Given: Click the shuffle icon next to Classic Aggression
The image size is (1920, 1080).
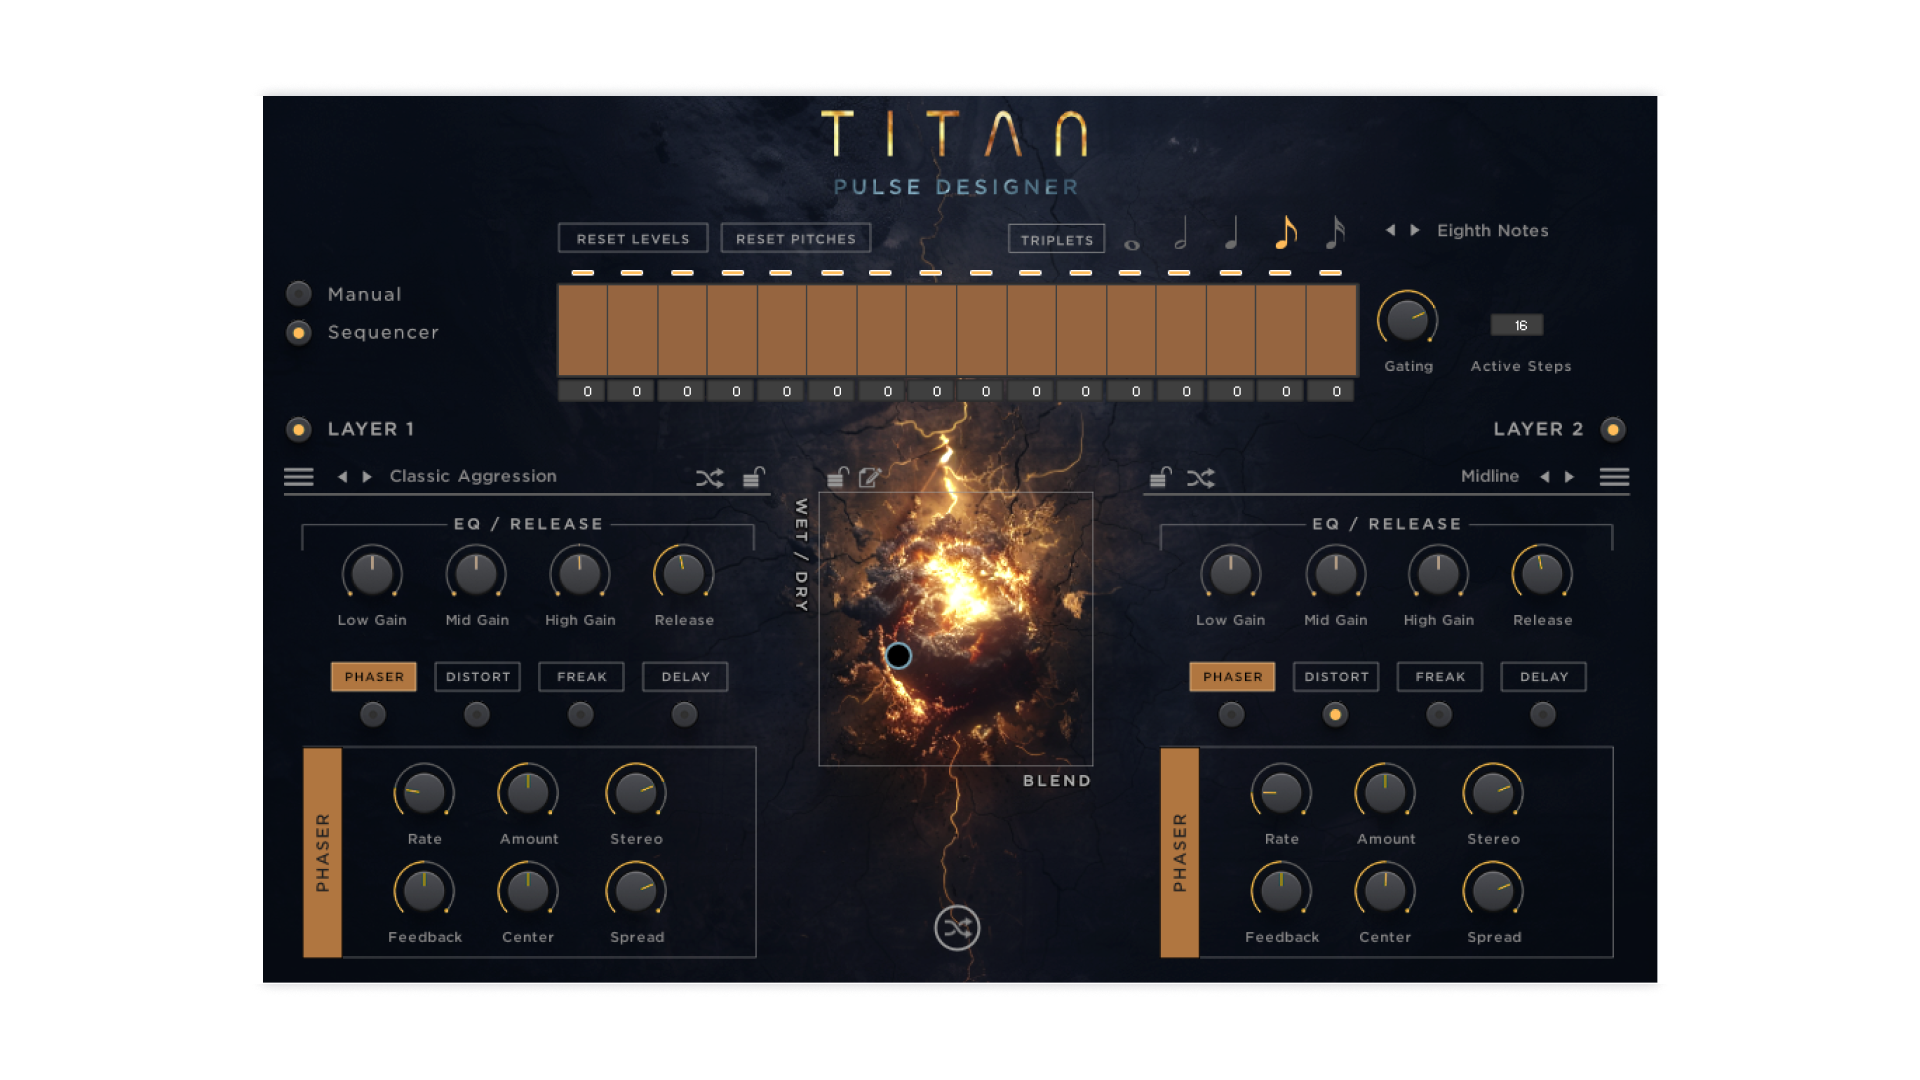Looking at the screenshot, I should pos(710,478).
